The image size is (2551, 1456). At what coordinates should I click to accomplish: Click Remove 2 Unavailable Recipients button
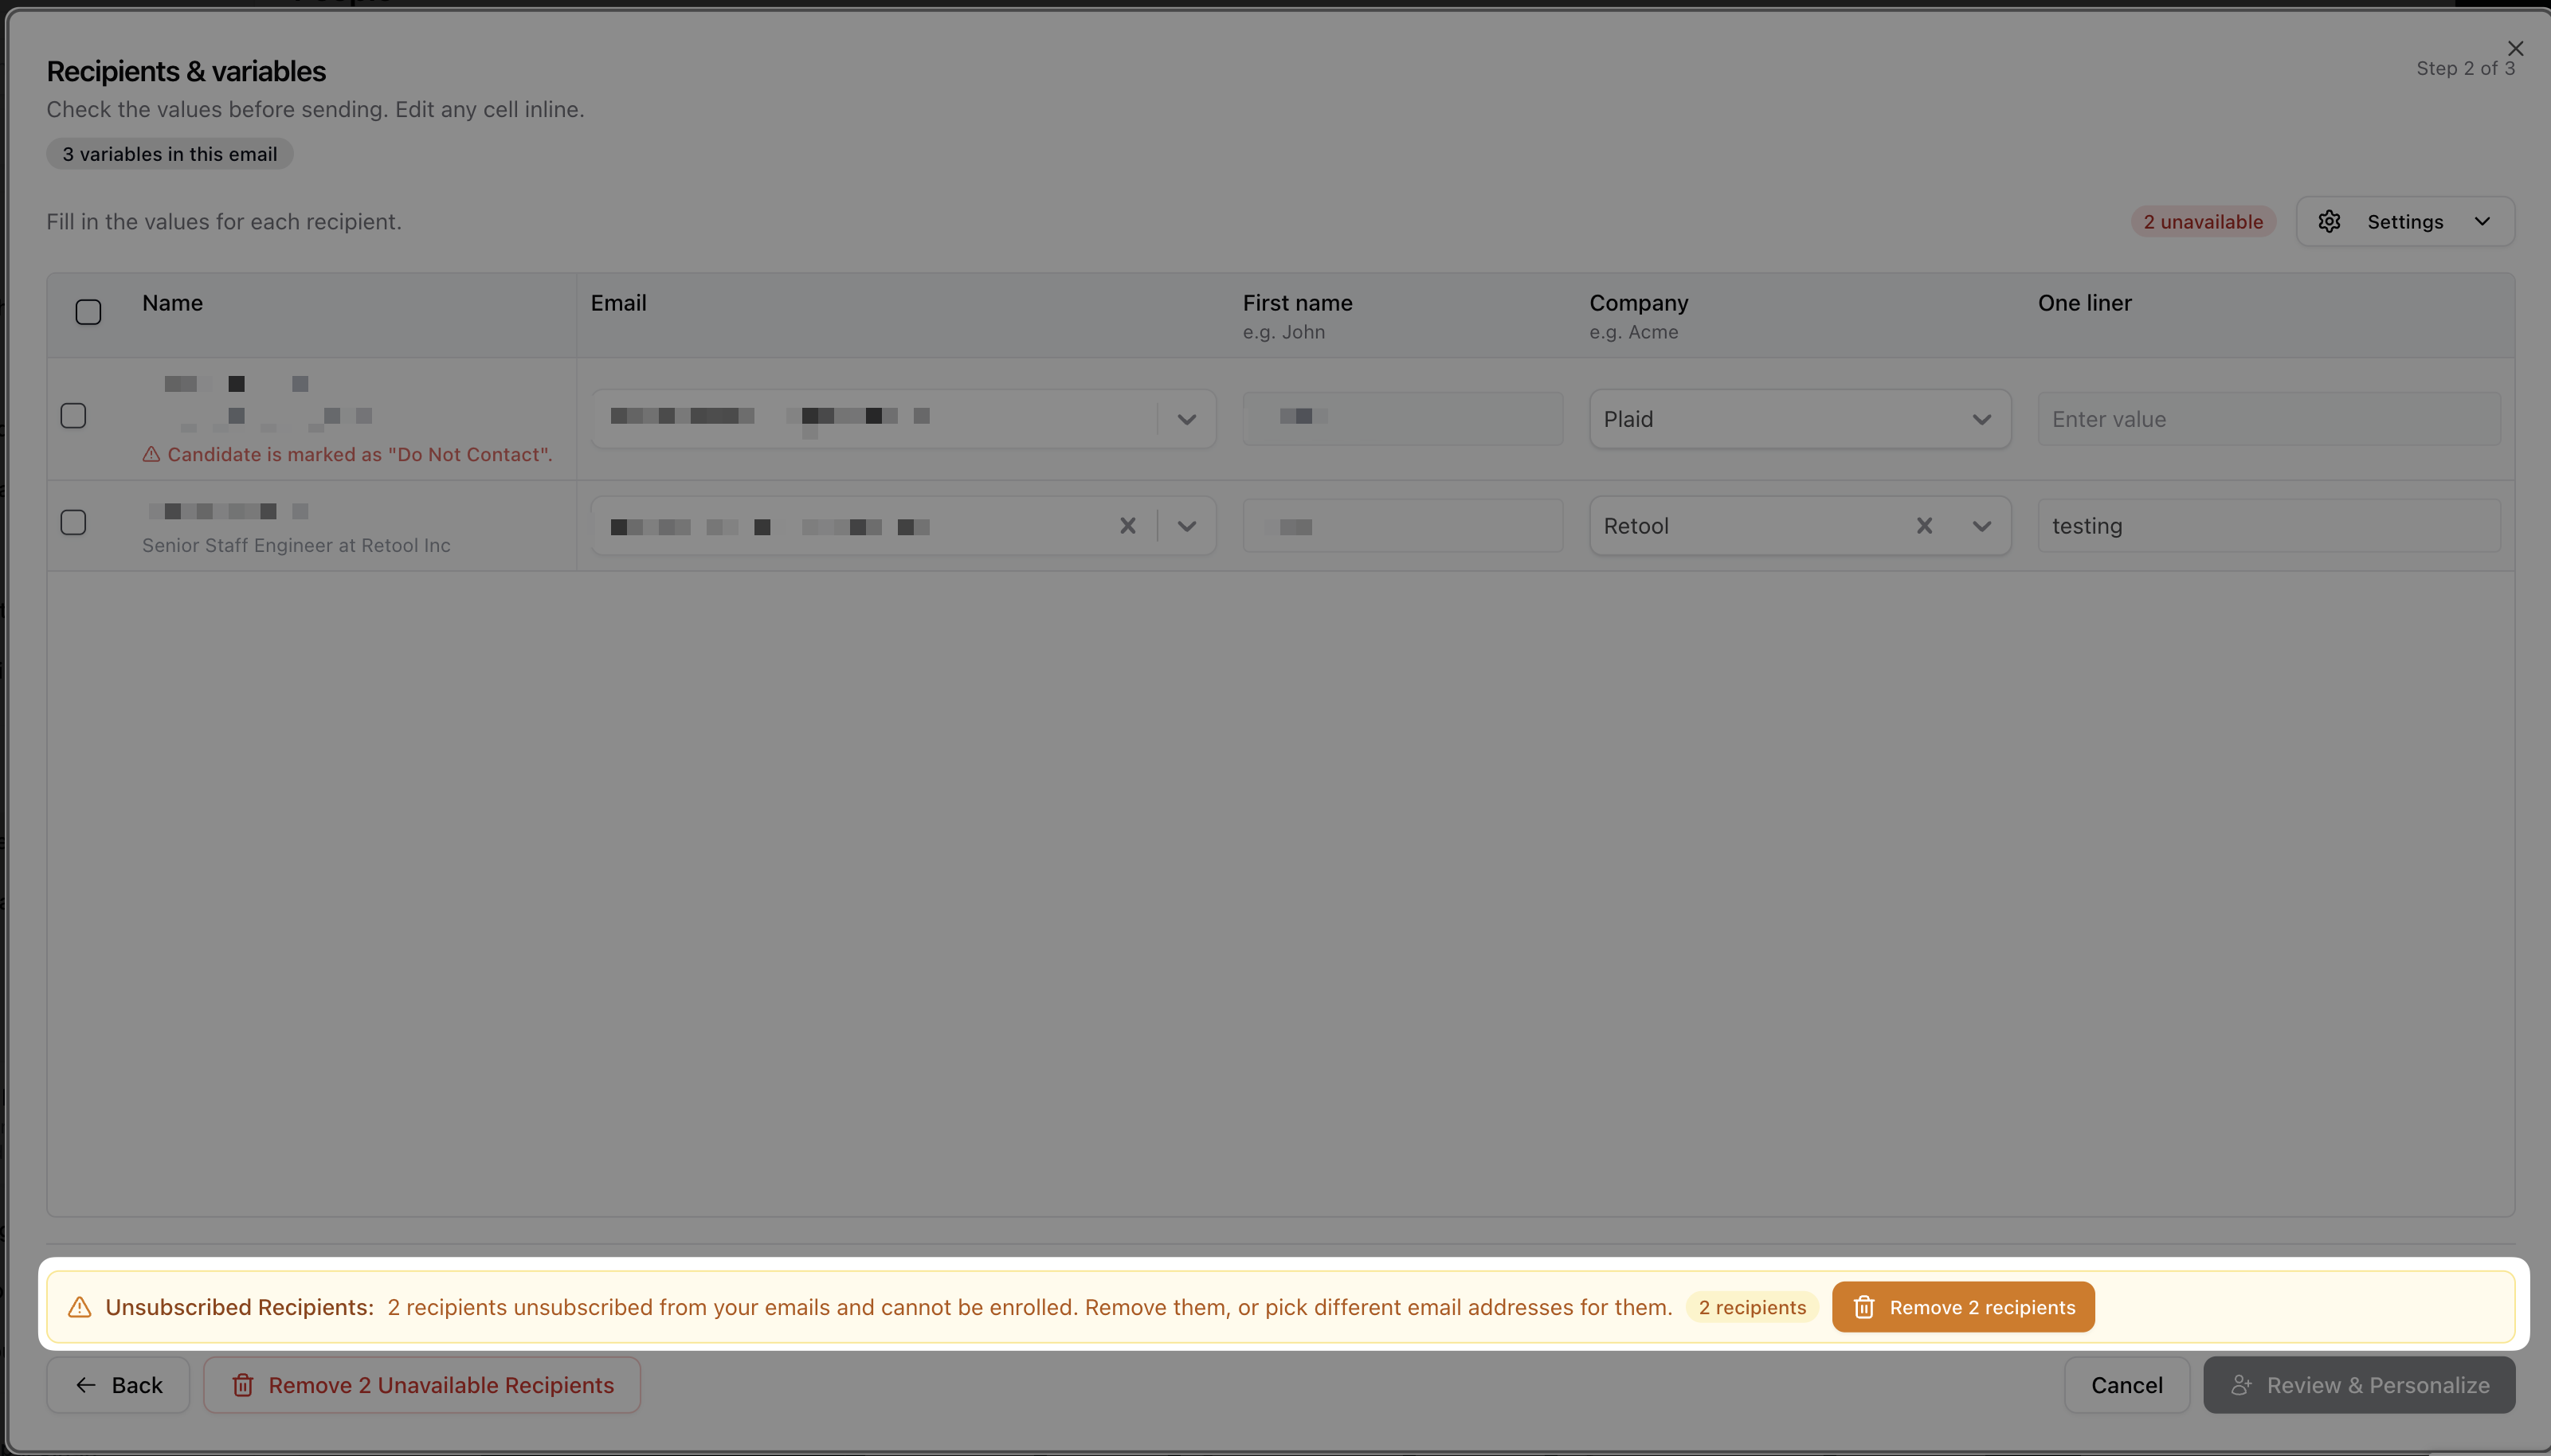(422, 1385)
